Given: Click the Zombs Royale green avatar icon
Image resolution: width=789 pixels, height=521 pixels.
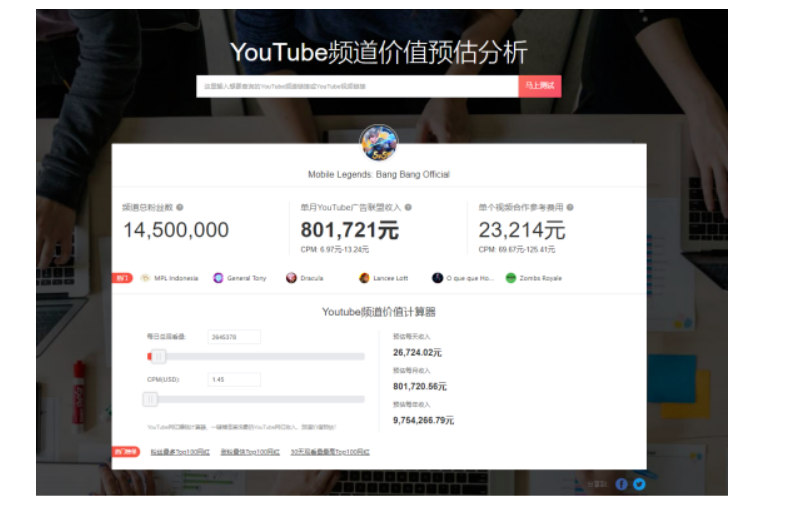Looking at the screenshot, I should click(511, 278).
